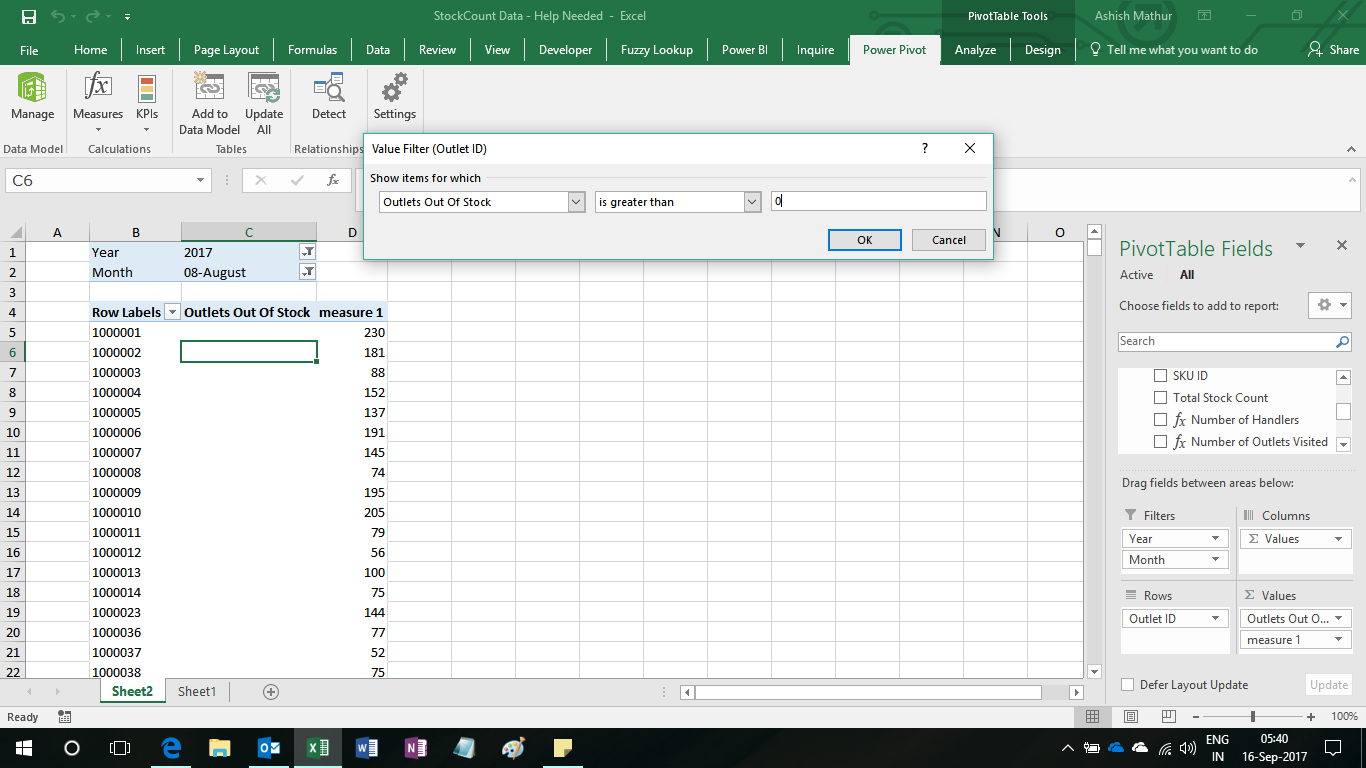Open Windows Start menu

tap(24, 748)
